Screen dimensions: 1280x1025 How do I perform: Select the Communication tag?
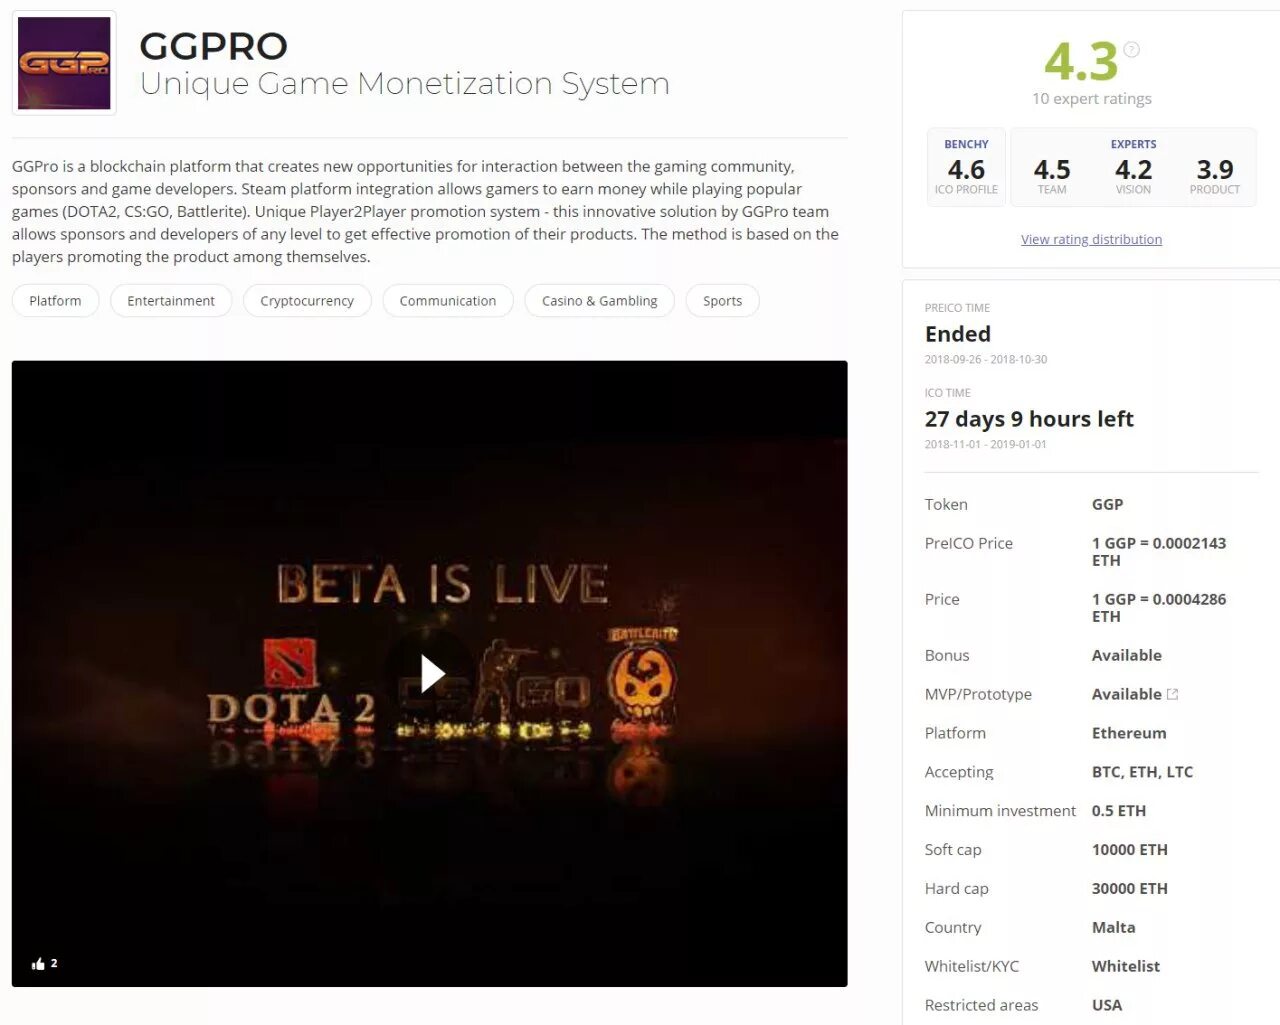(448, 301)
